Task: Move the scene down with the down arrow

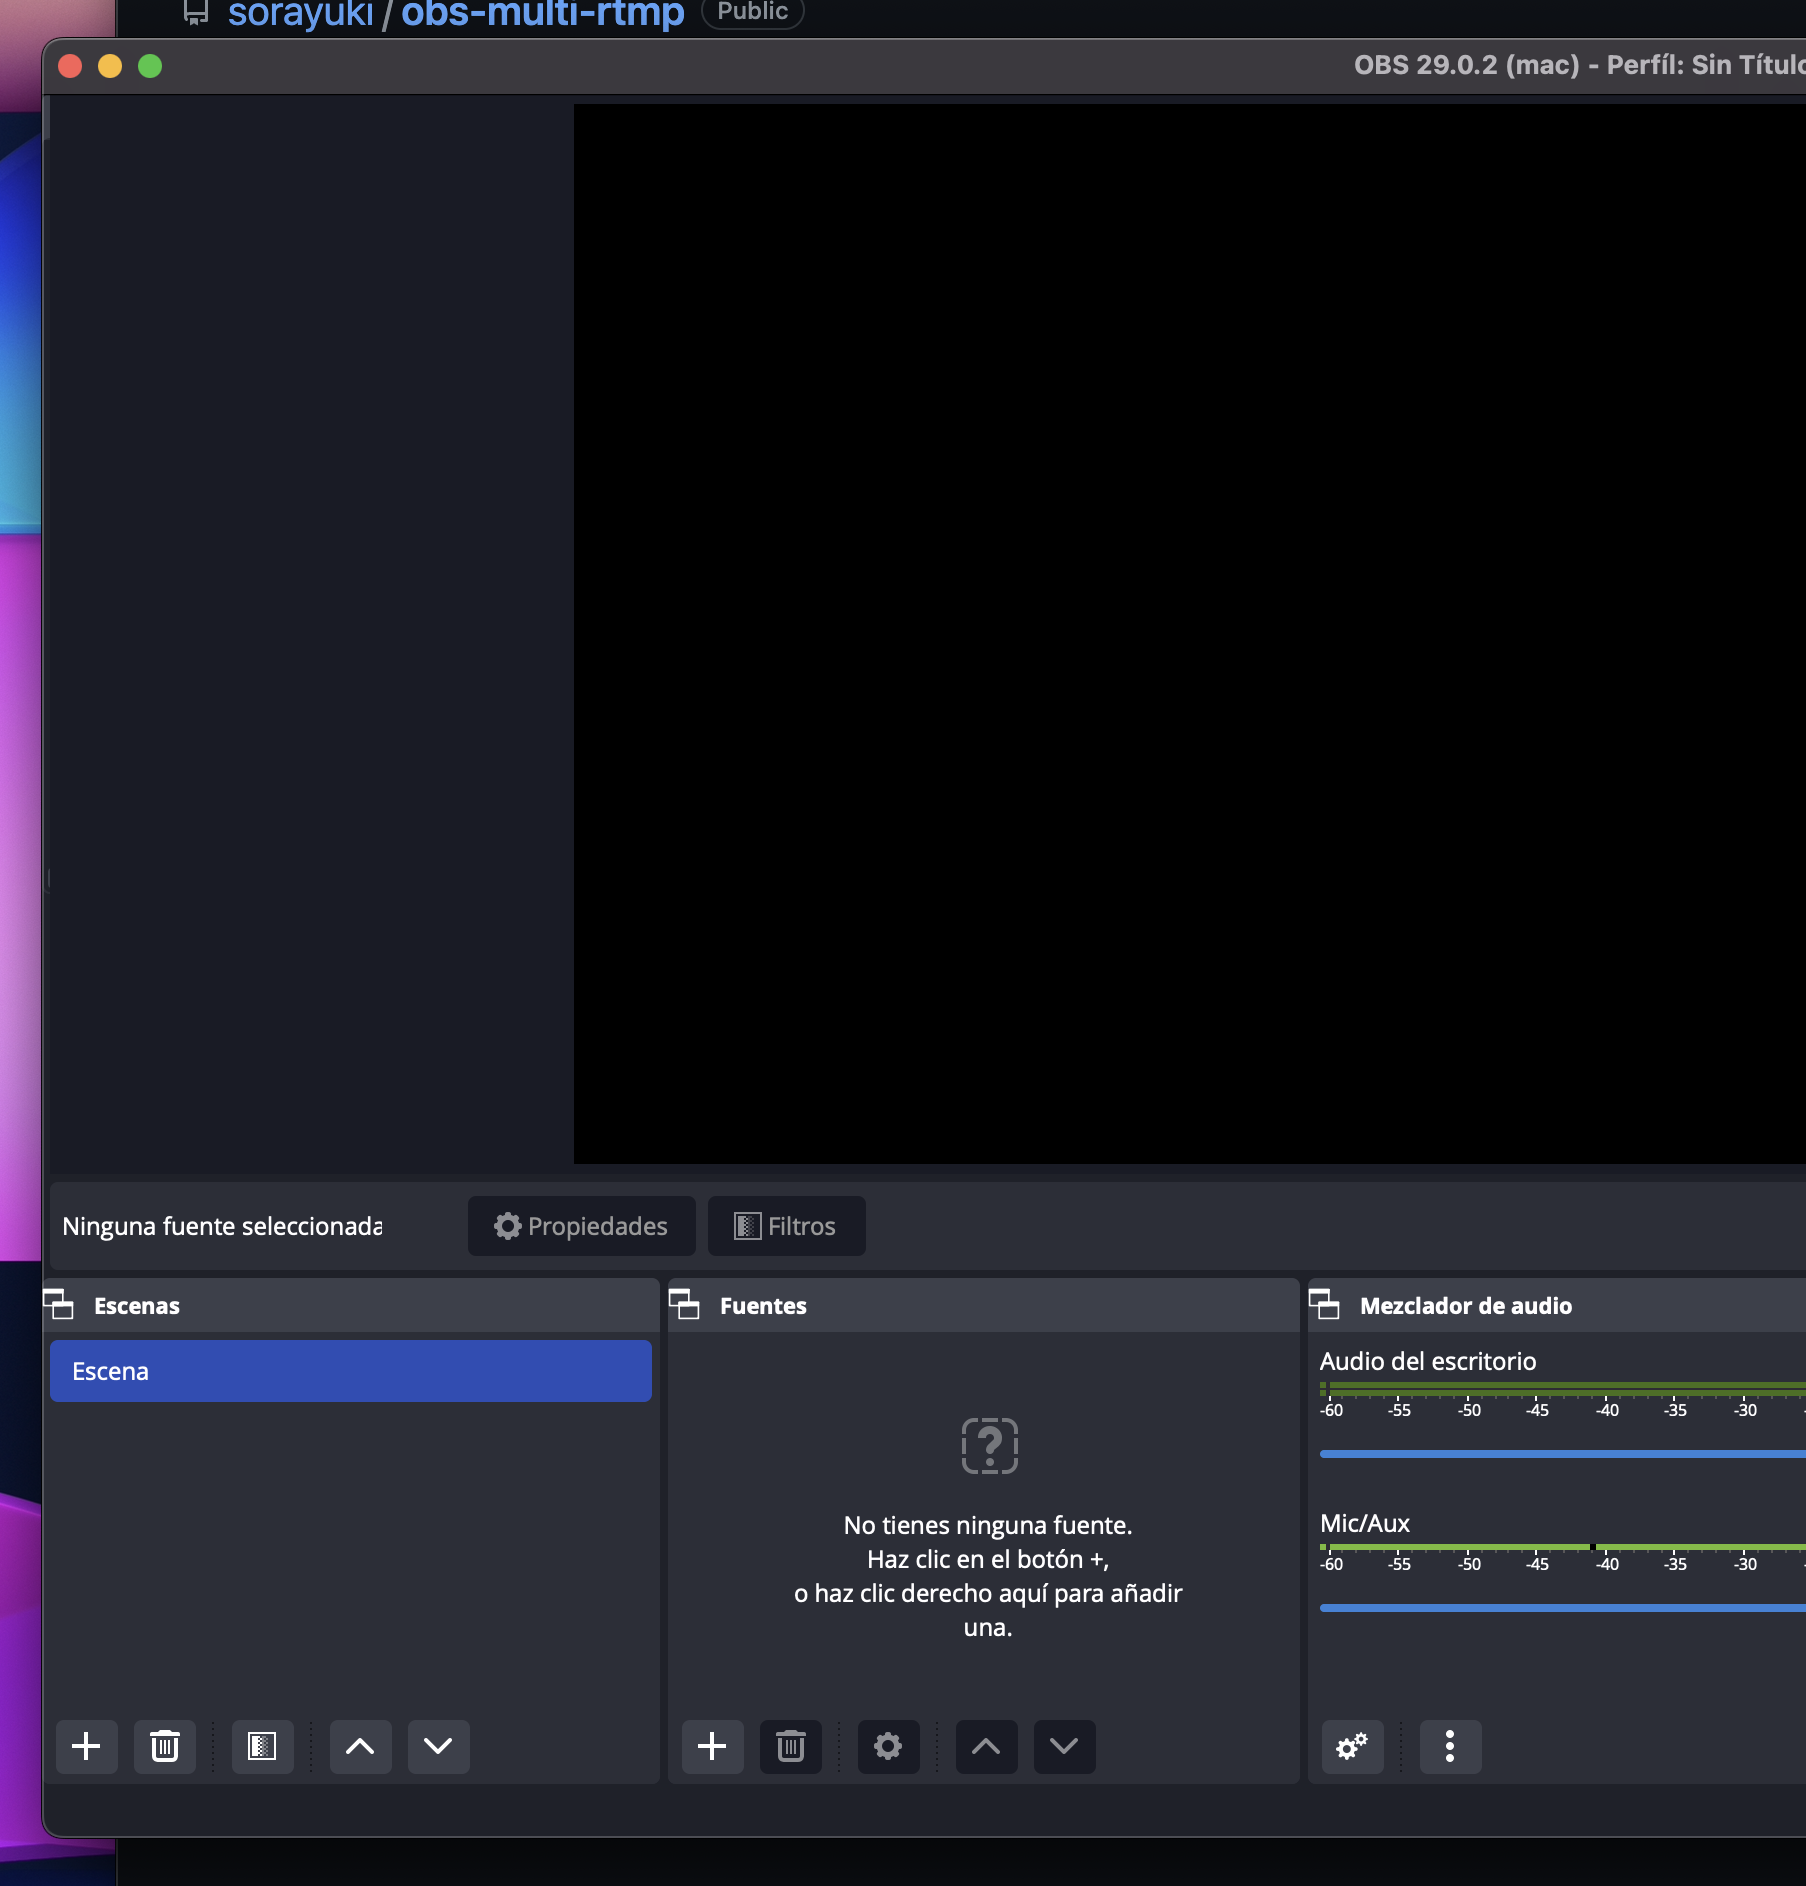Action: (x=438, y=1747)
